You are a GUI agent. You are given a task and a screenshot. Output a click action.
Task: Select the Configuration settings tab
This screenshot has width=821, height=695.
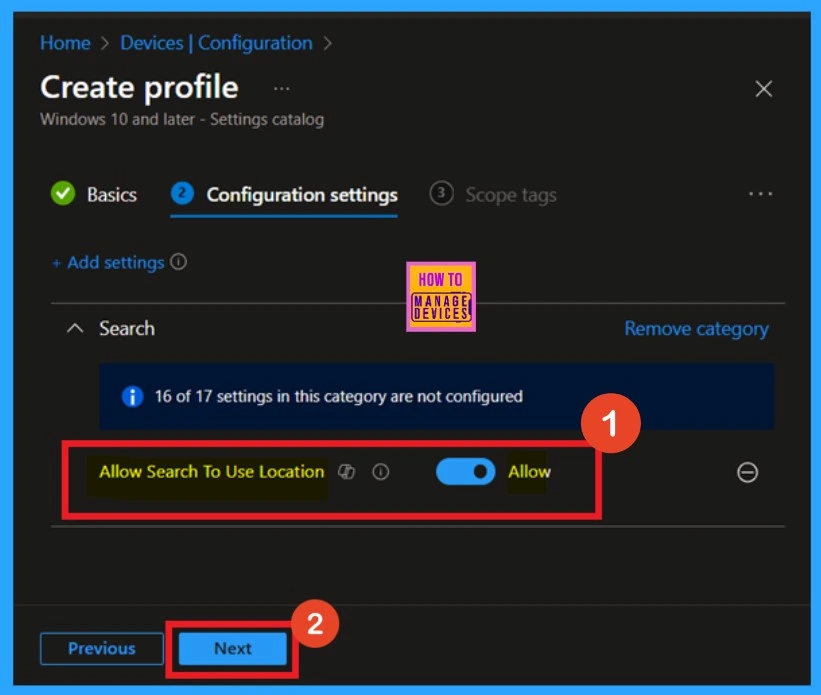pos(284,195)
